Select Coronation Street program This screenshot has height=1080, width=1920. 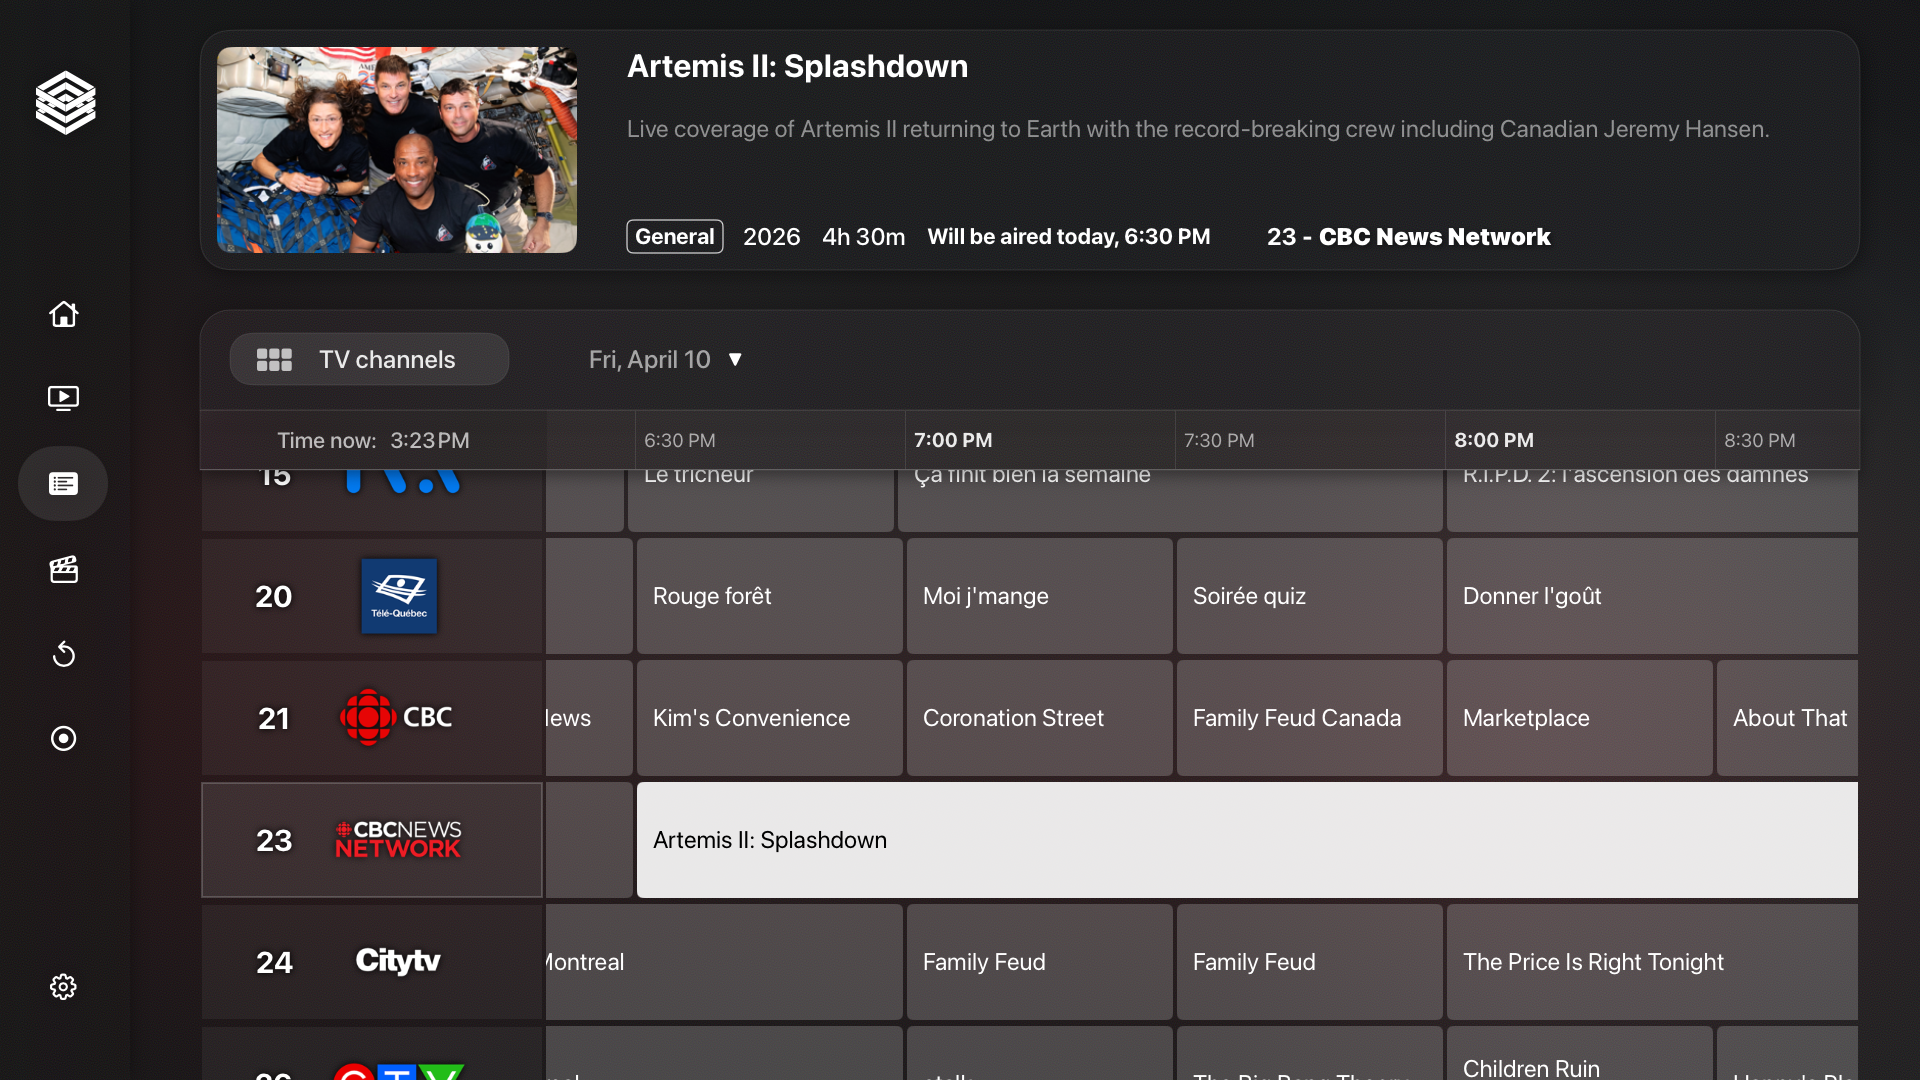click(1040, 719)
